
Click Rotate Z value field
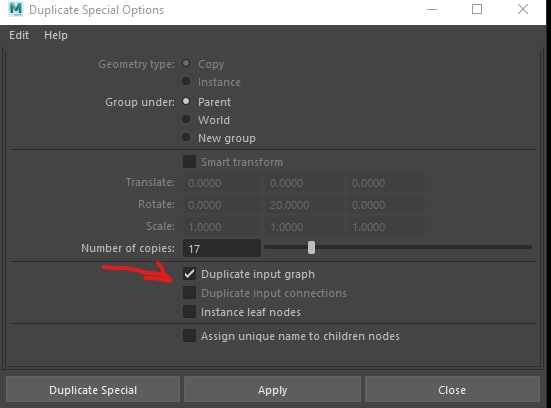coord(386,205)
